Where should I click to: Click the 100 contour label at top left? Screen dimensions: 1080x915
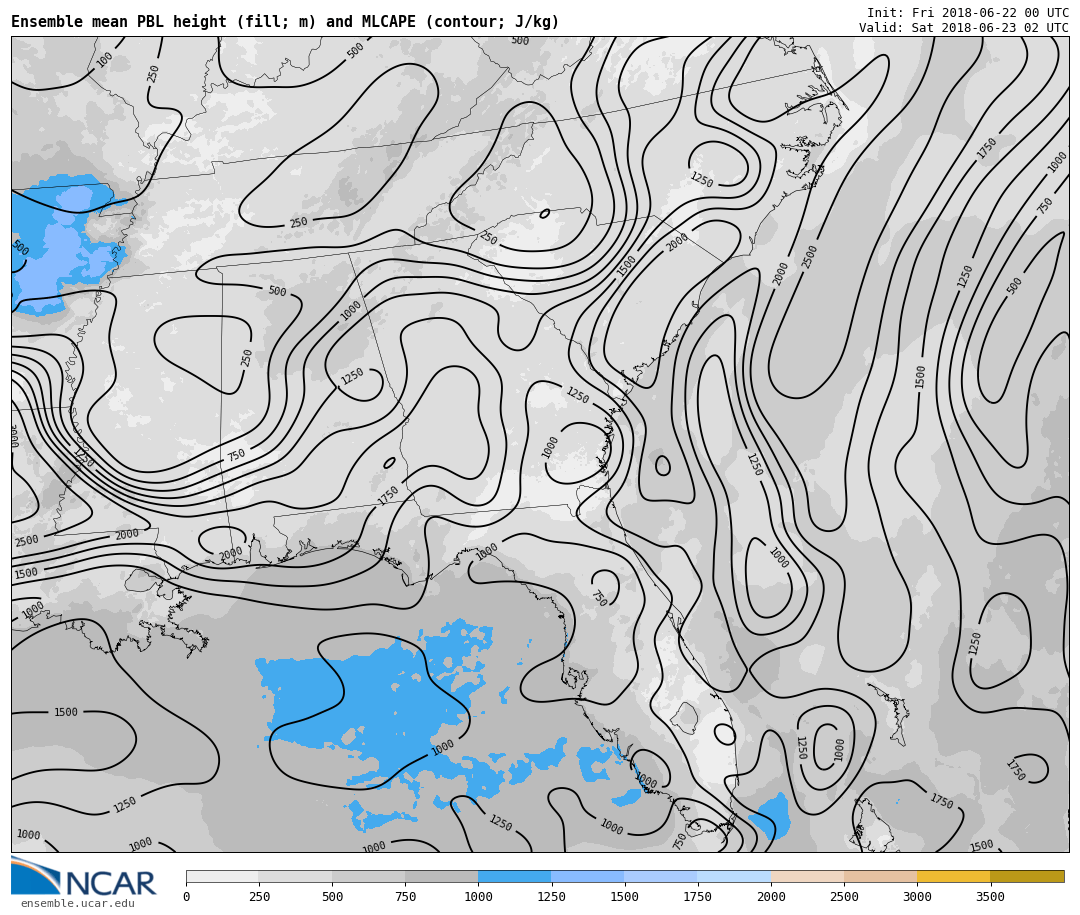[x=104, y=60]
